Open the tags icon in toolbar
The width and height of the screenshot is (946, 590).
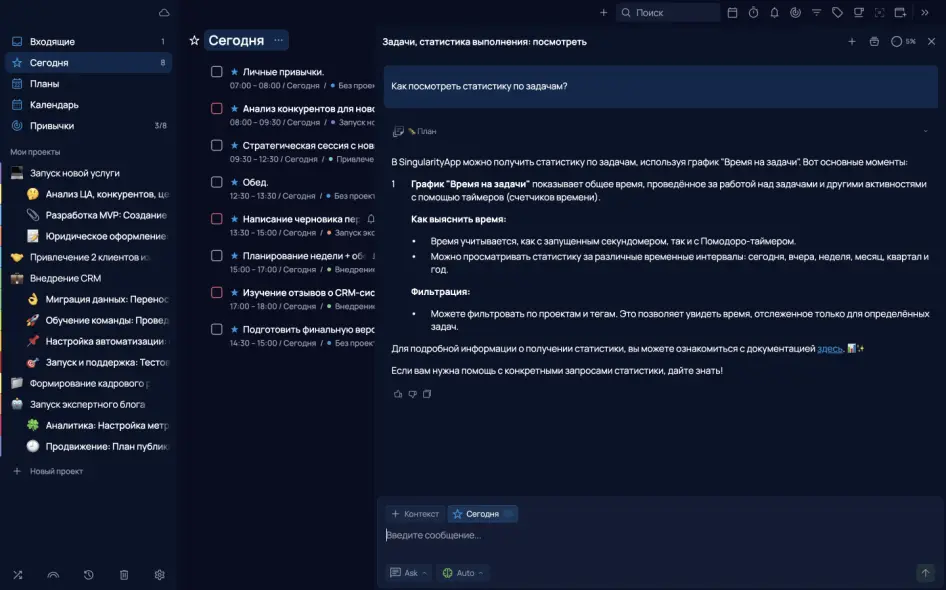tap(837, 13)
